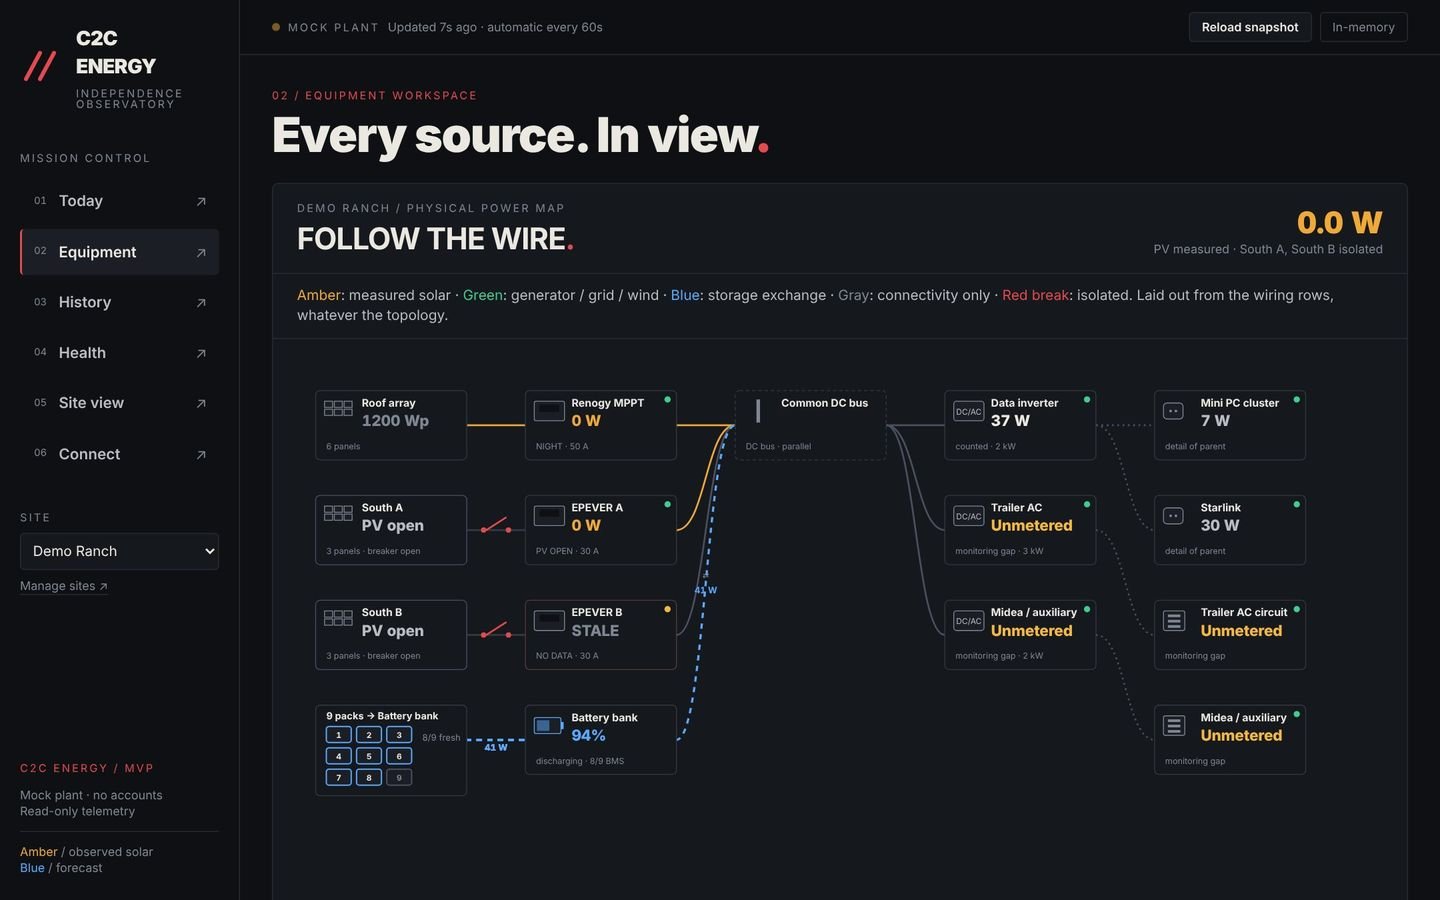Click the Common DC bus bar icon
Image resolution: width=1440 pixels, height=900 pixels.
coord(758,410)
